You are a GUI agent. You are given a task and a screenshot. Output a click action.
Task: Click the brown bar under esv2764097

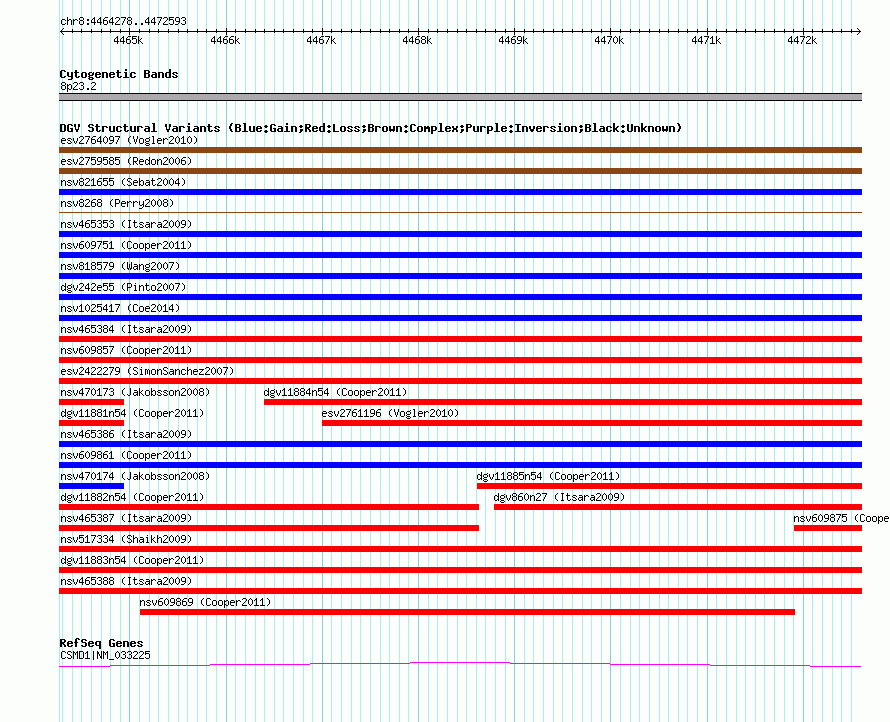point(460,150)
